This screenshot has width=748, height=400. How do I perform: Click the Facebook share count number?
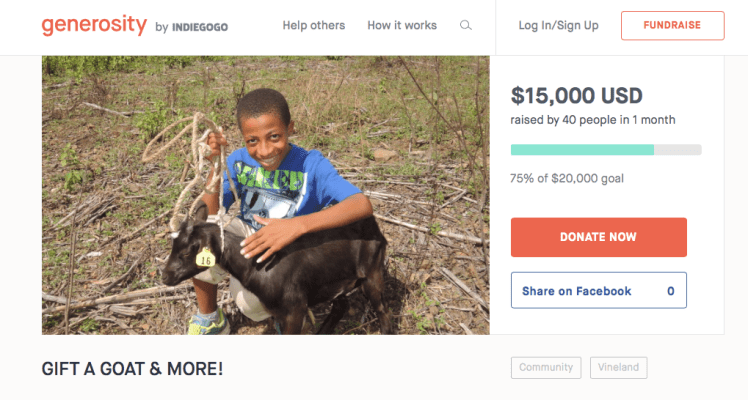point(670,291)
